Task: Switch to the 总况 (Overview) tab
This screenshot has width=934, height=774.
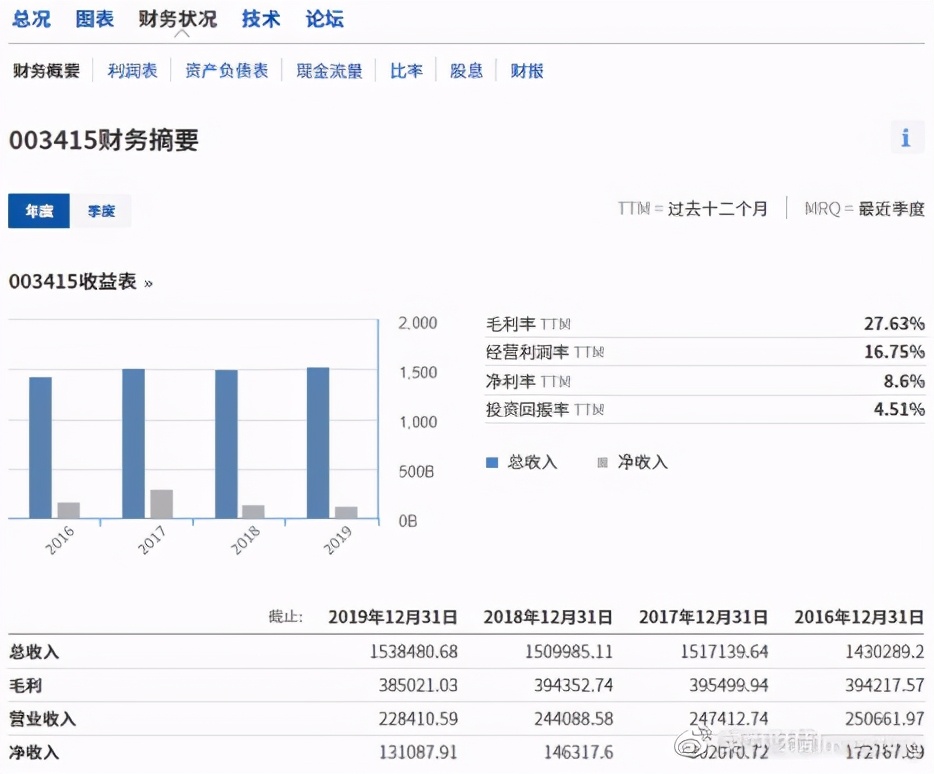Action: (31, 18)
